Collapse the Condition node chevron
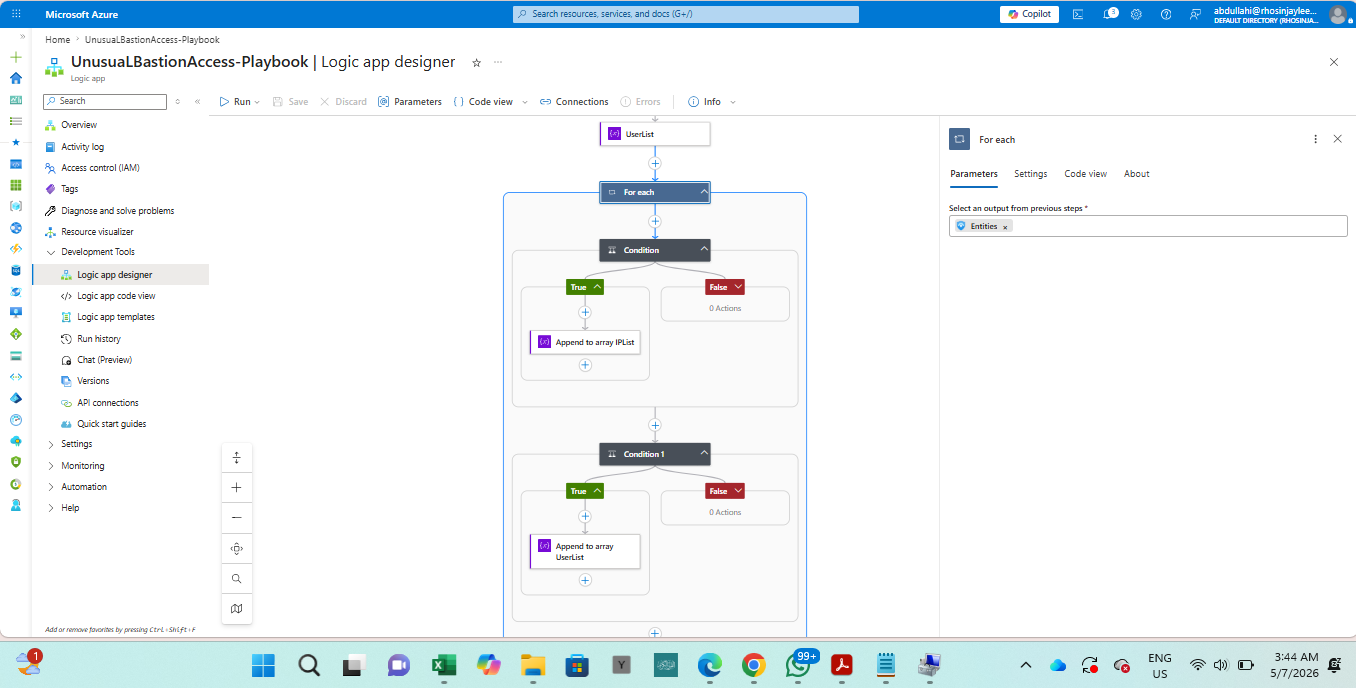Image resolution: width=1356 pixels, height=688 pixels. [x=704, y=250]
